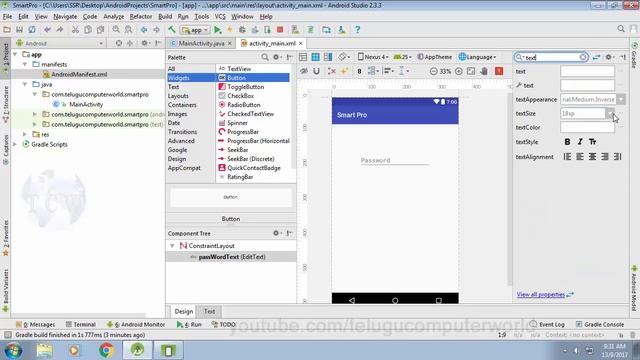Viewport: 640px width, 360px height.
Task: Click the Find magnifier icon in toolbar
Action: [116, 29]
